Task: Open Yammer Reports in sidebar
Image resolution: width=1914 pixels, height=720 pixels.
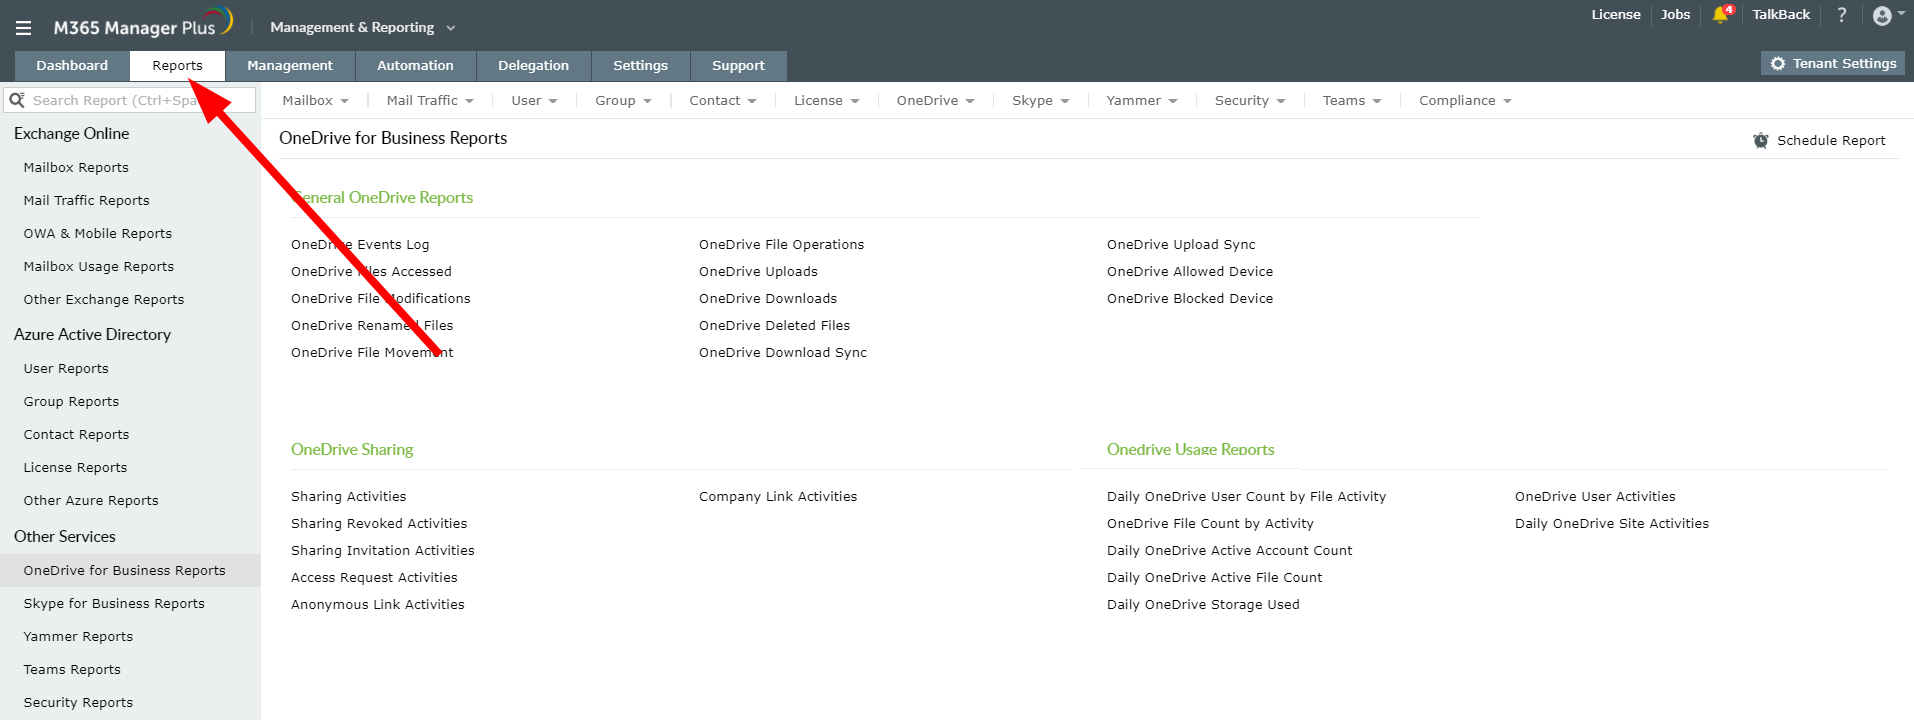Action: pyautogui.click(x=78, y=637)
